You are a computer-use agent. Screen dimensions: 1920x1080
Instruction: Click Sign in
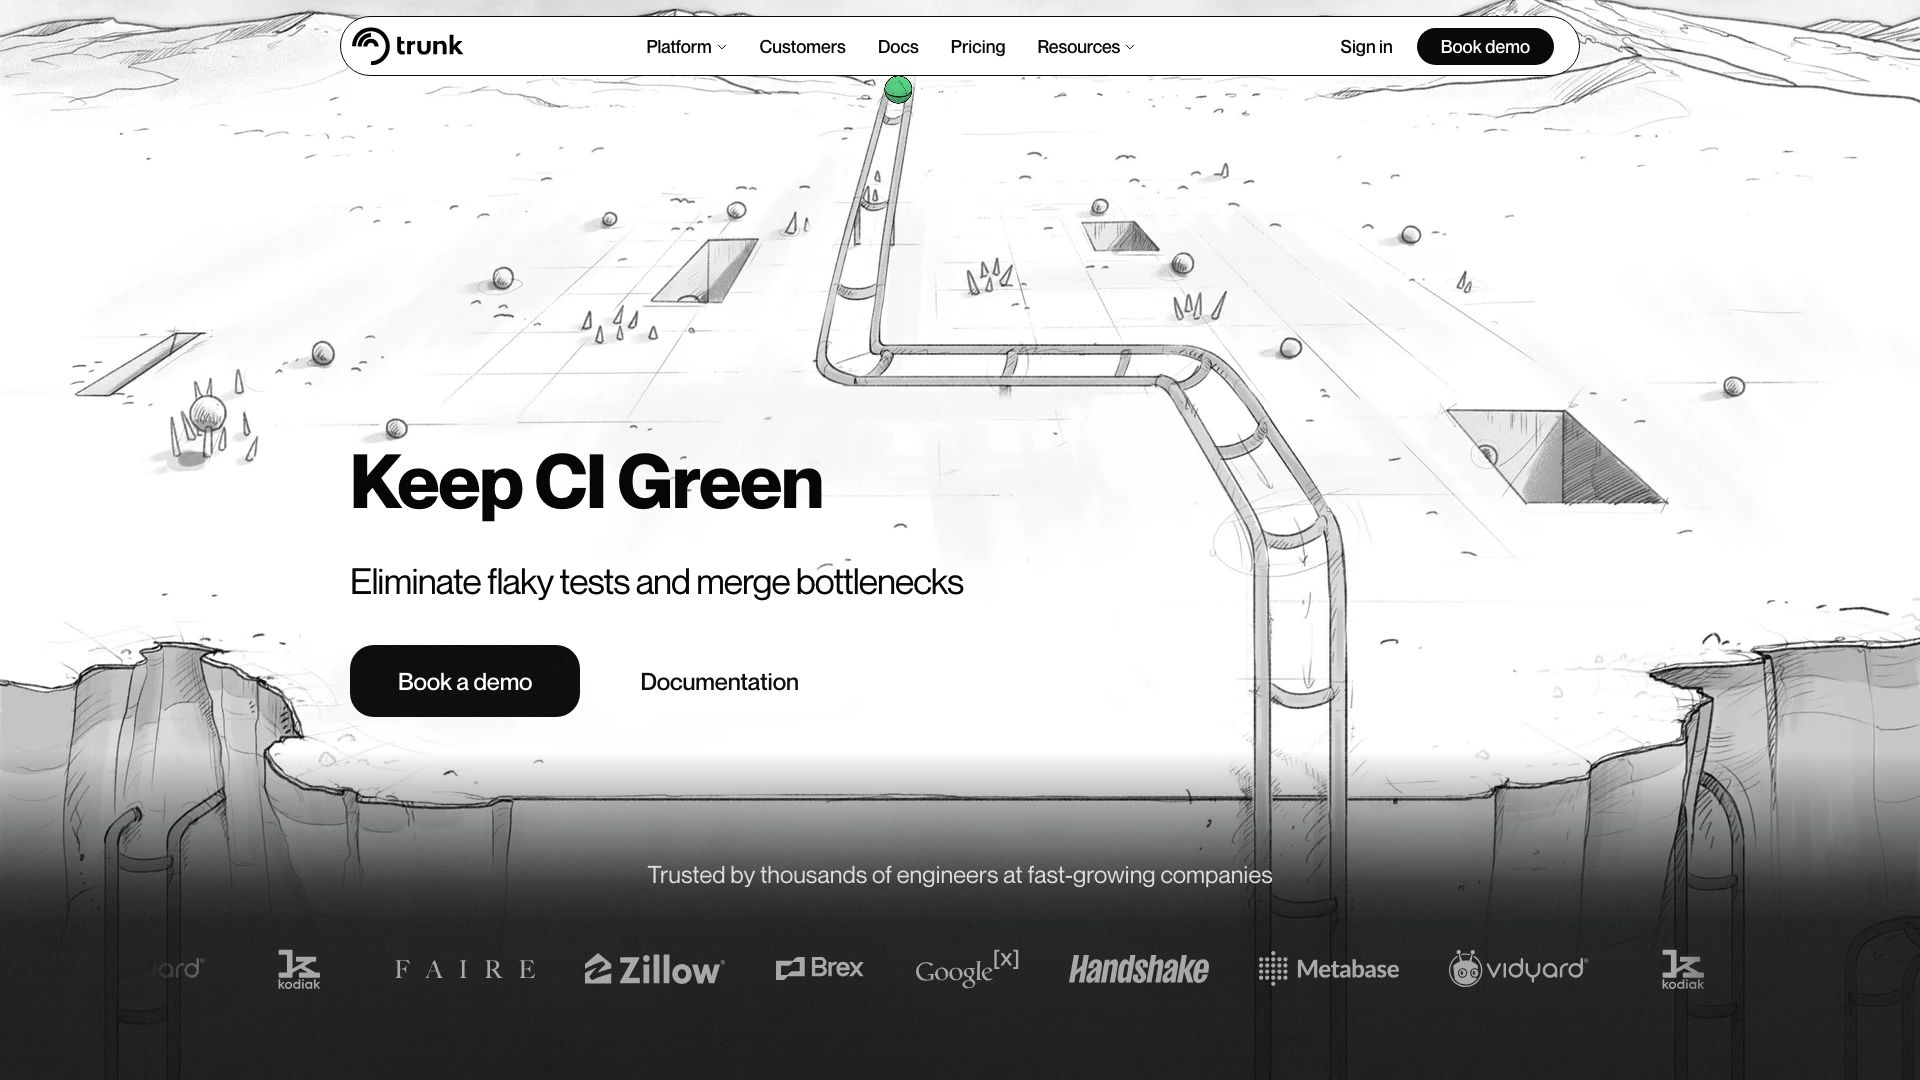coord(1366,46)
